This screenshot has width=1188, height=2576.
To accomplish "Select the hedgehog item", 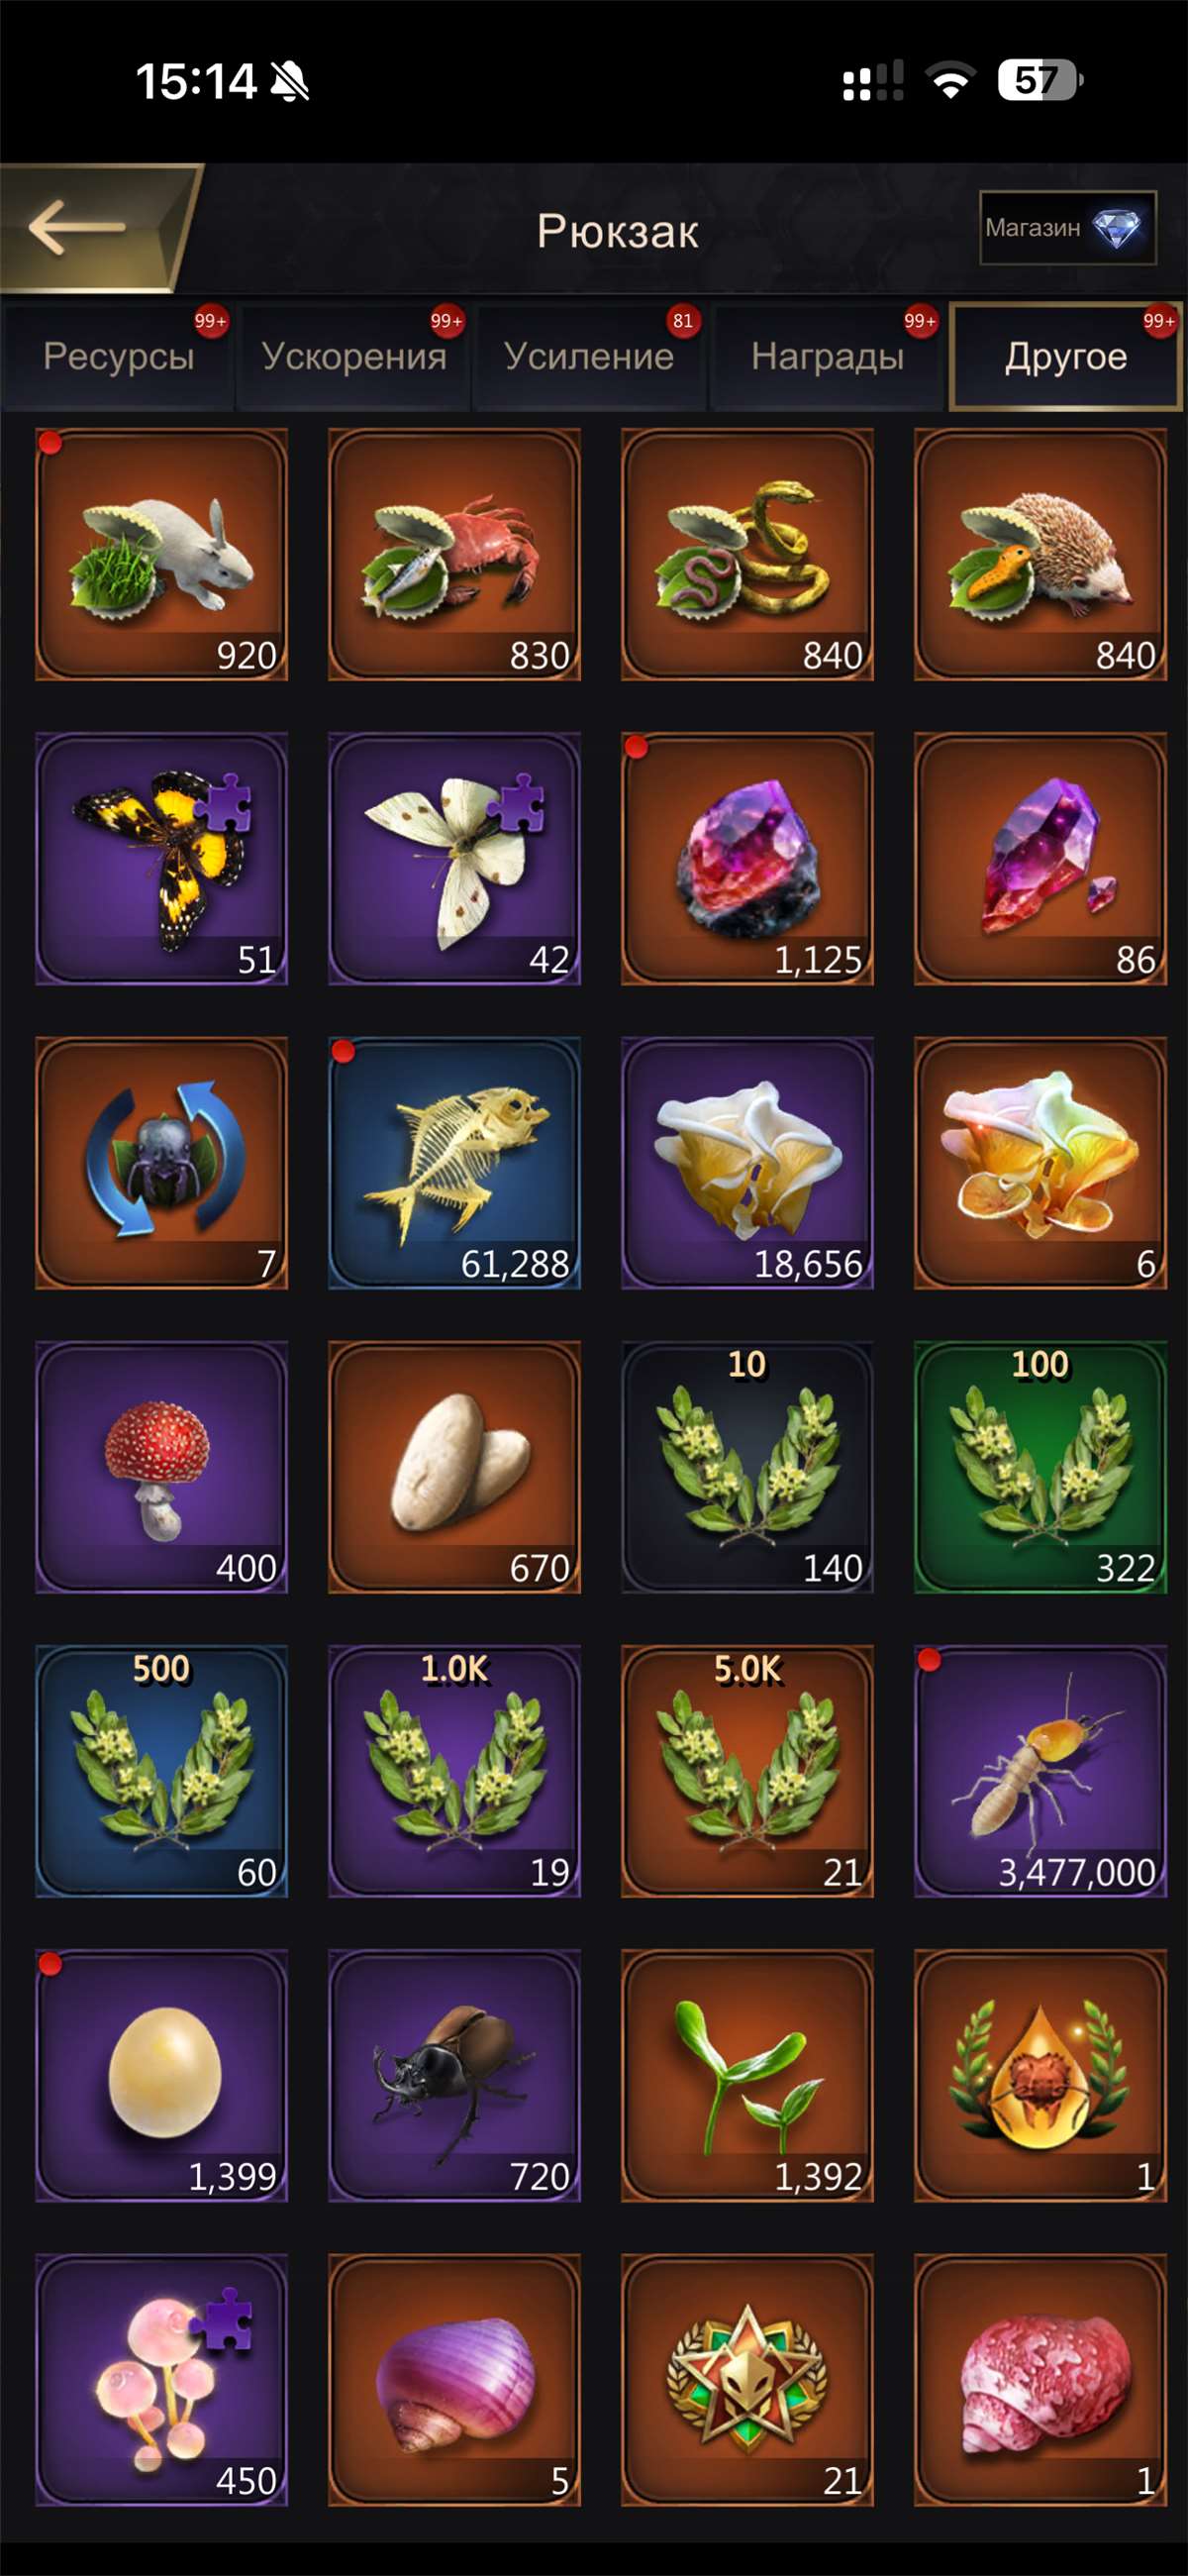I will tap(1040, 554).
